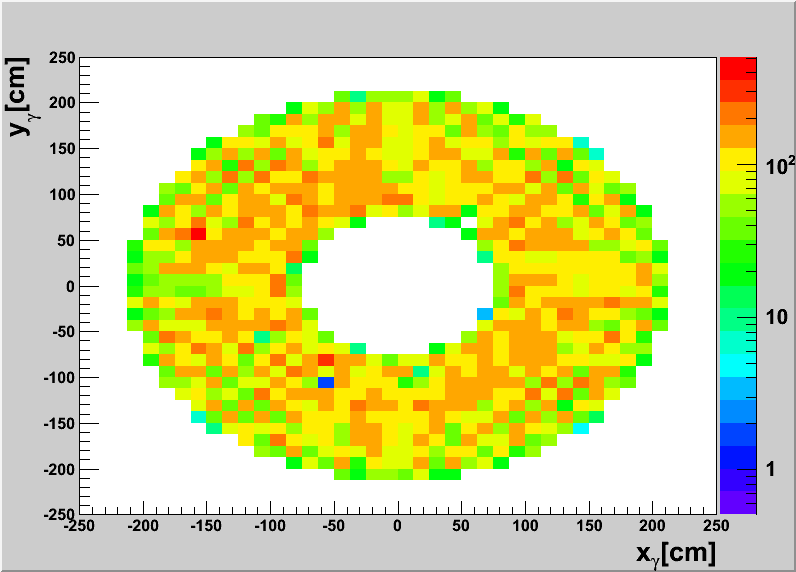The width and height of the screenshot is (796, 572).
Task: Click the 1 label on color scale
Action: [x=771, y=469]
